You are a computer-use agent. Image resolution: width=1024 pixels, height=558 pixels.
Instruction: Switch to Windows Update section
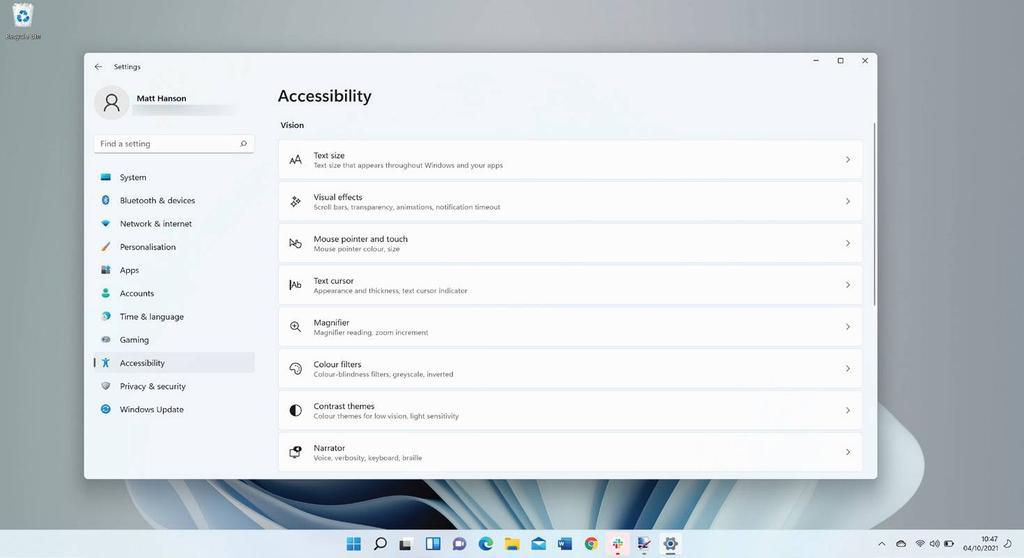coord(174,409)
